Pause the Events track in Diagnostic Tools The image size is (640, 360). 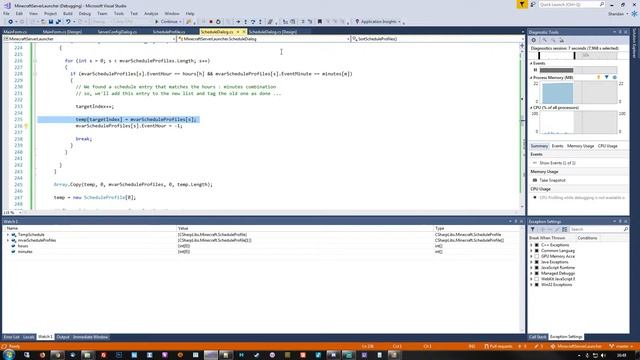pos(535,70)
